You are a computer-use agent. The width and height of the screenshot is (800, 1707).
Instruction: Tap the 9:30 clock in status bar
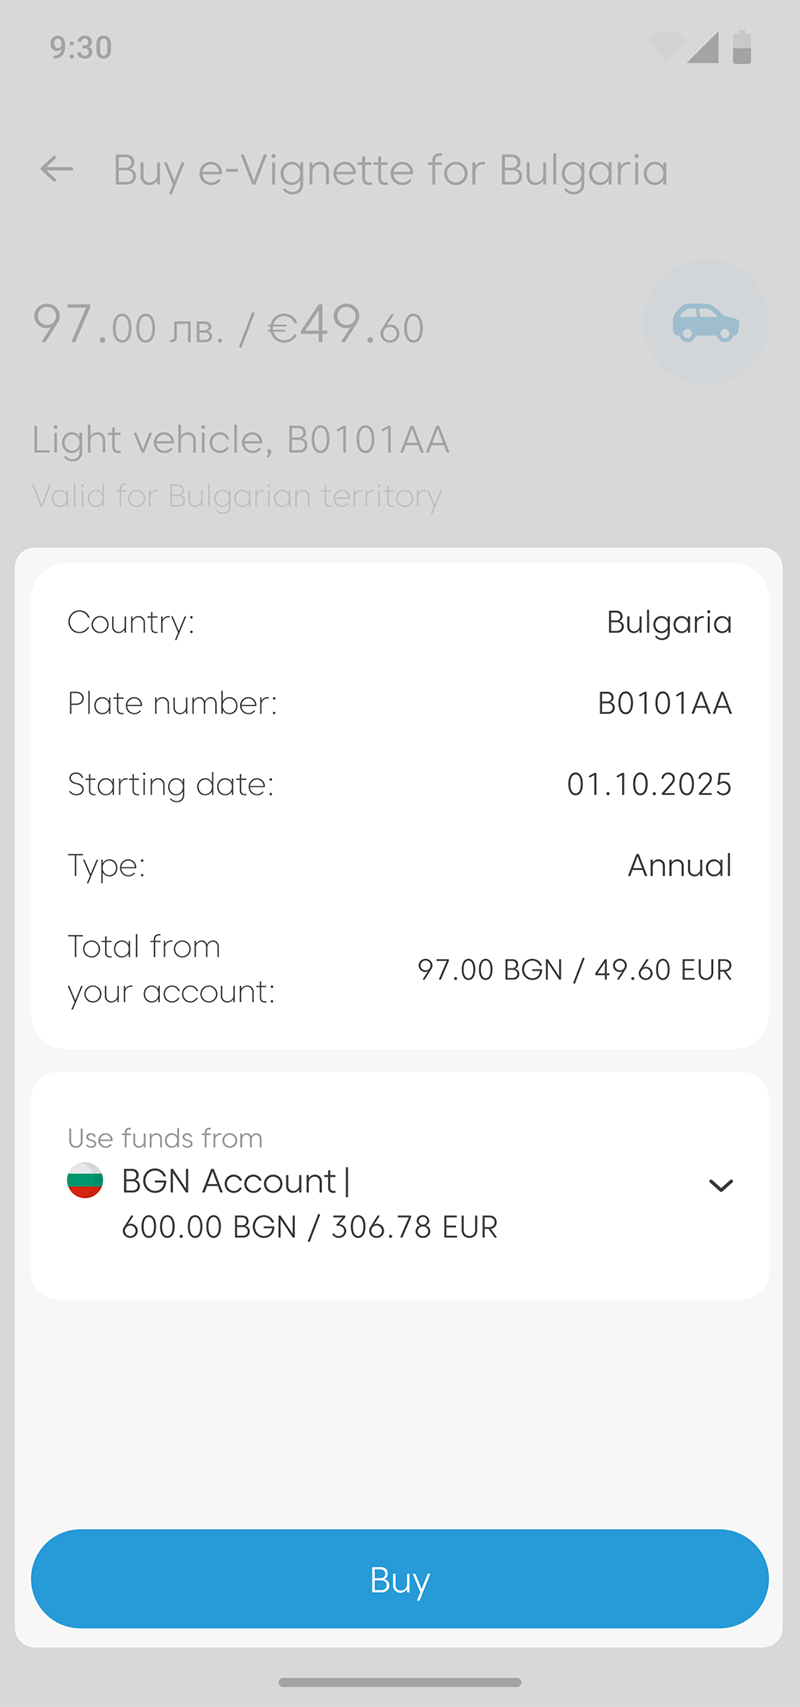click(x=81, y=47)
